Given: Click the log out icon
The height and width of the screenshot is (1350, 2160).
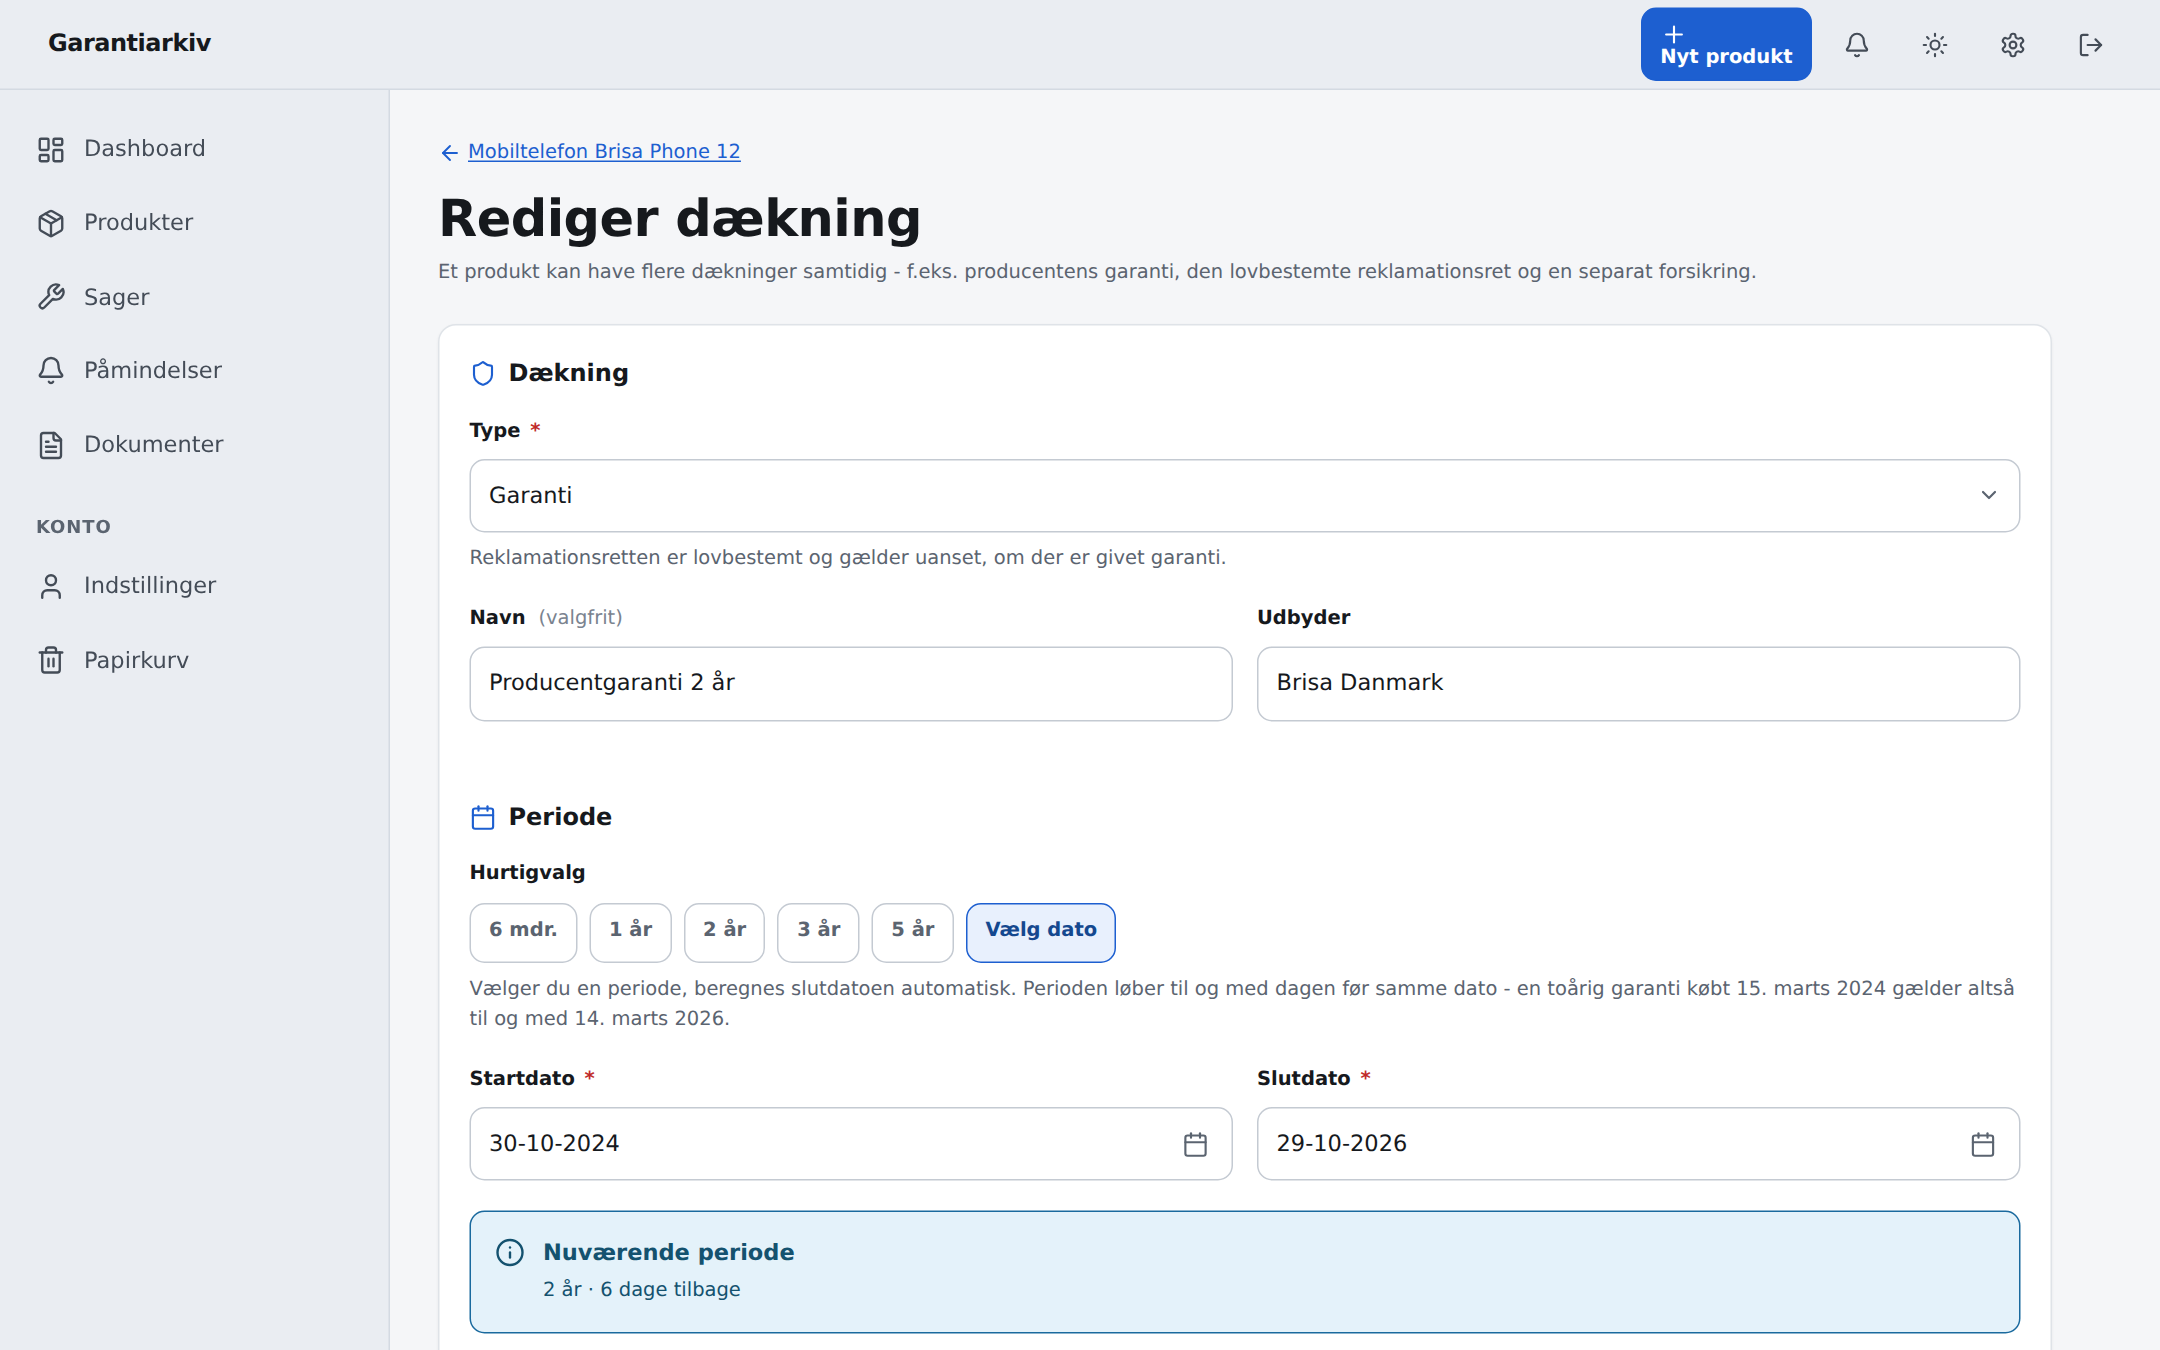Looking at the screenshot, I should 2091,45.
